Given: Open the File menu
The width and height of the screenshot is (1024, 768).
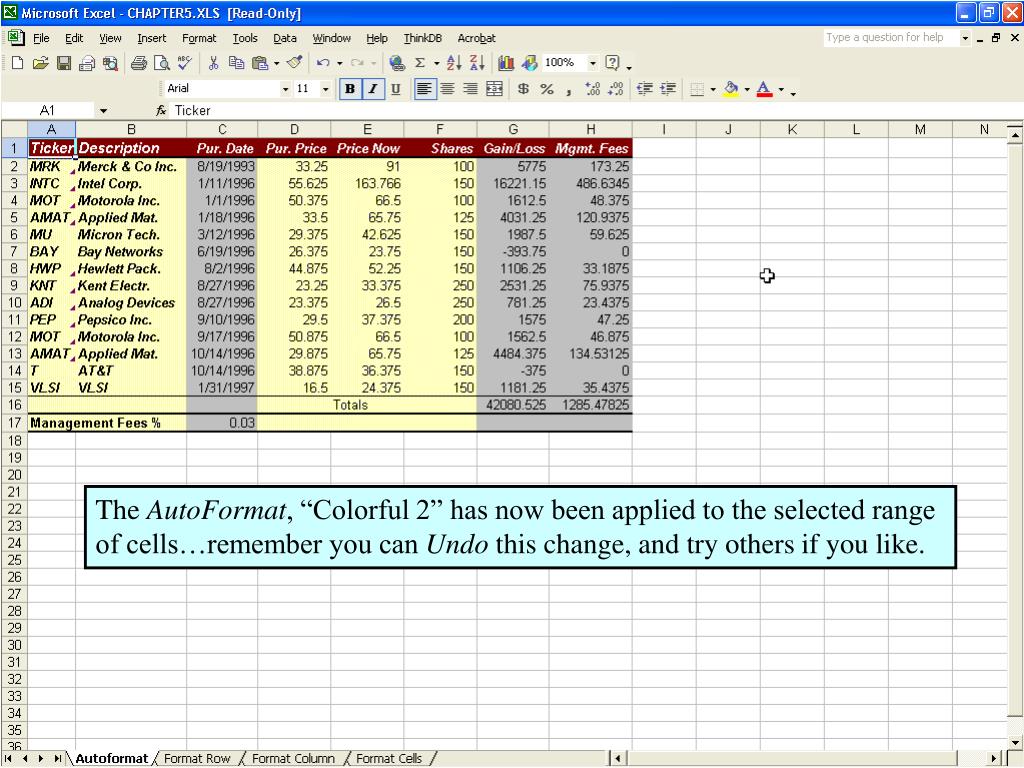Looking at the screenshot, I should point(41,39).
